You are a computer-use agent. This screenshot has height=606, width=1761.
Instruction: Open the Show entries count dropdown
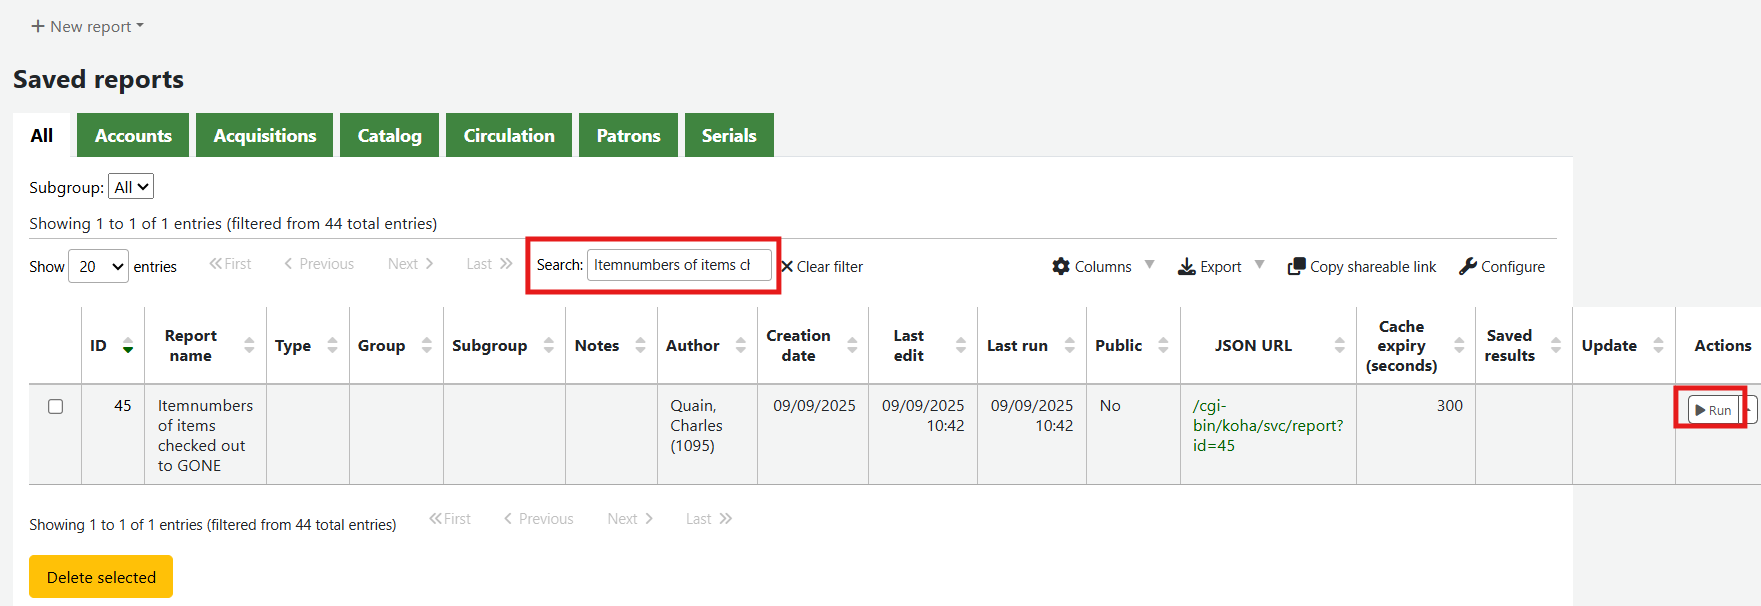[98, 266]
